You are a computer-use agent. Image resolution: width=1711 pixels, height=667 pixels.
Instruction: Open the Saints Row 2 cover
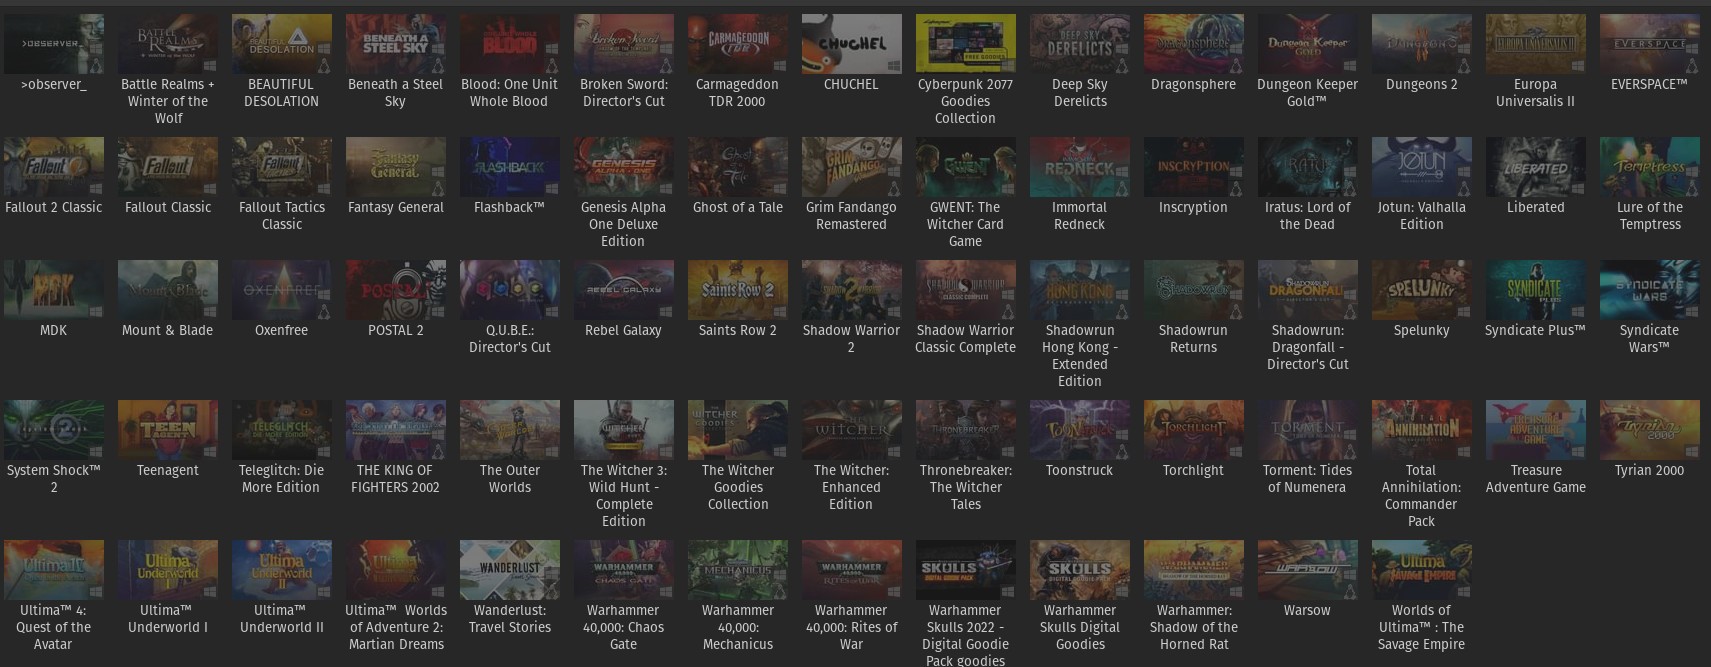point(738,290)
